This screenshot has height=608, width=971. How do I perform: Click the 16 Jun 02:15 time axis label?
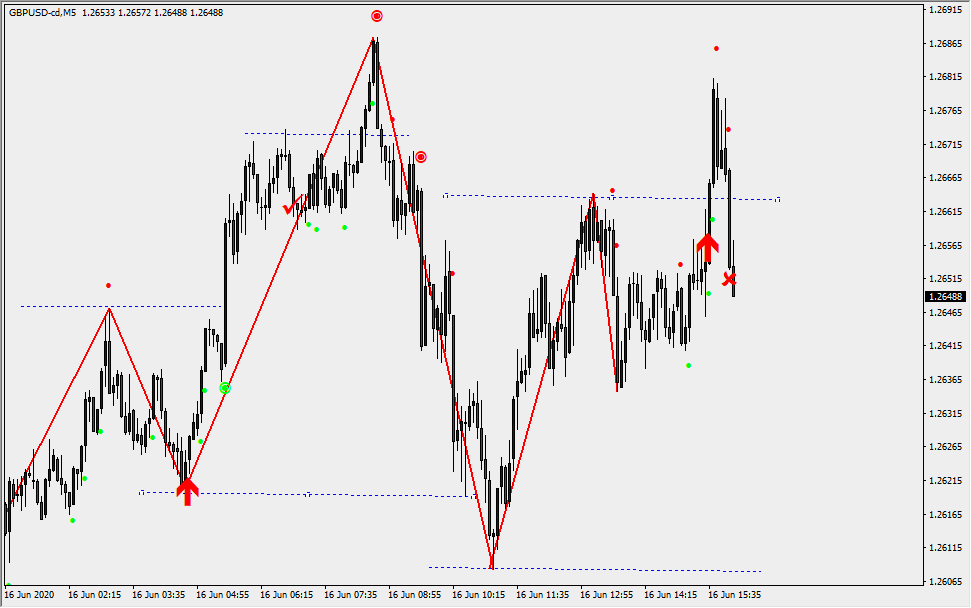(x=95, y=594)
